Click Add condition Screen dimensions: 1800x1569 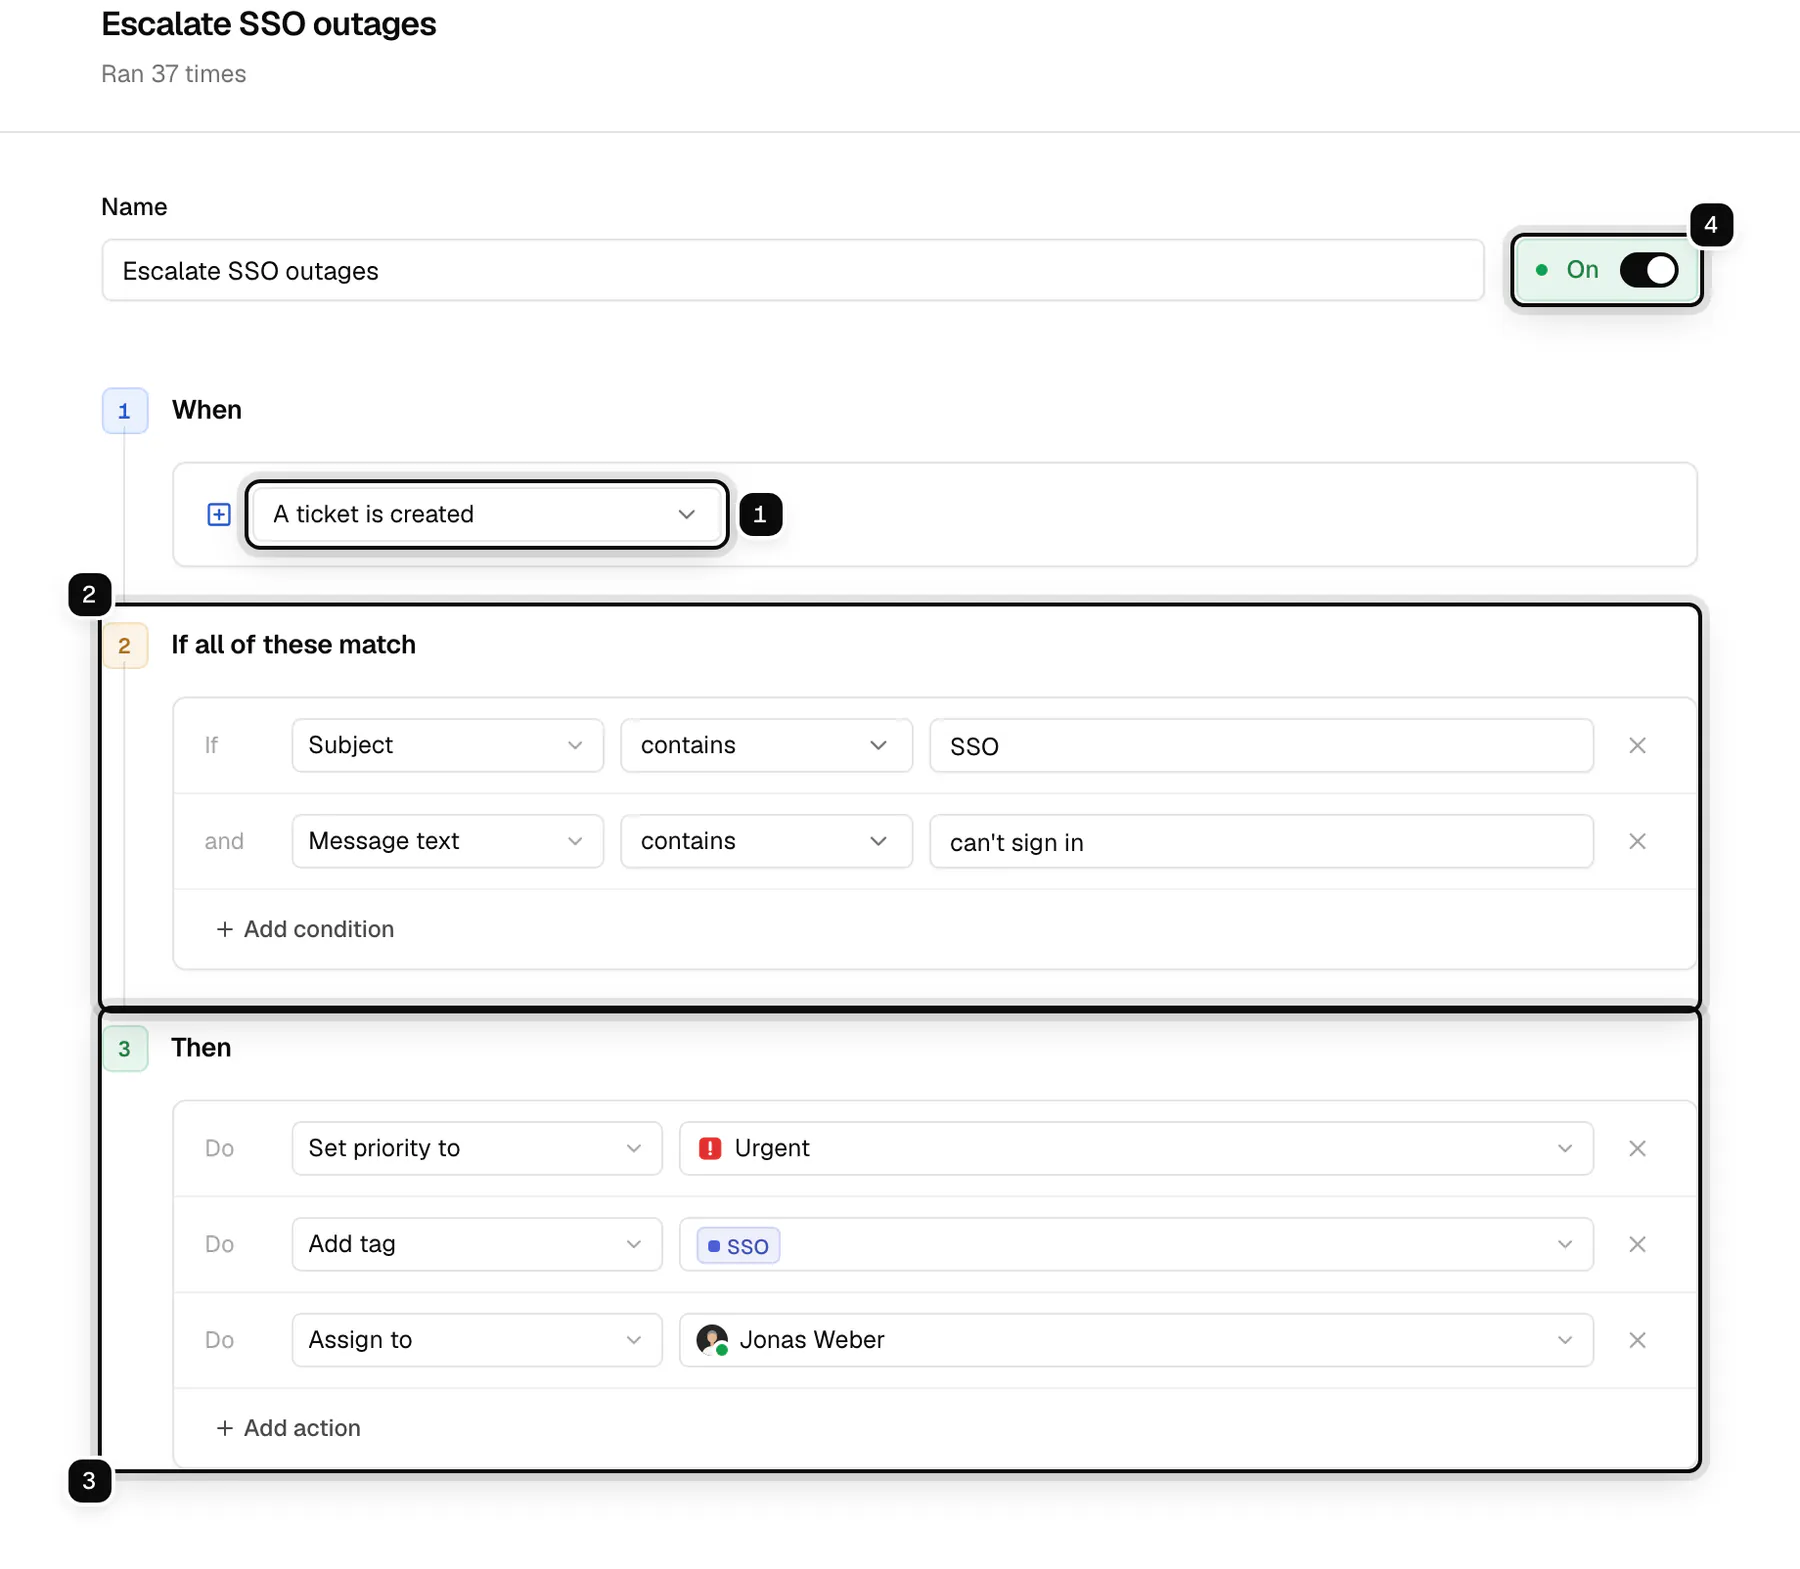tap(306, 929)
